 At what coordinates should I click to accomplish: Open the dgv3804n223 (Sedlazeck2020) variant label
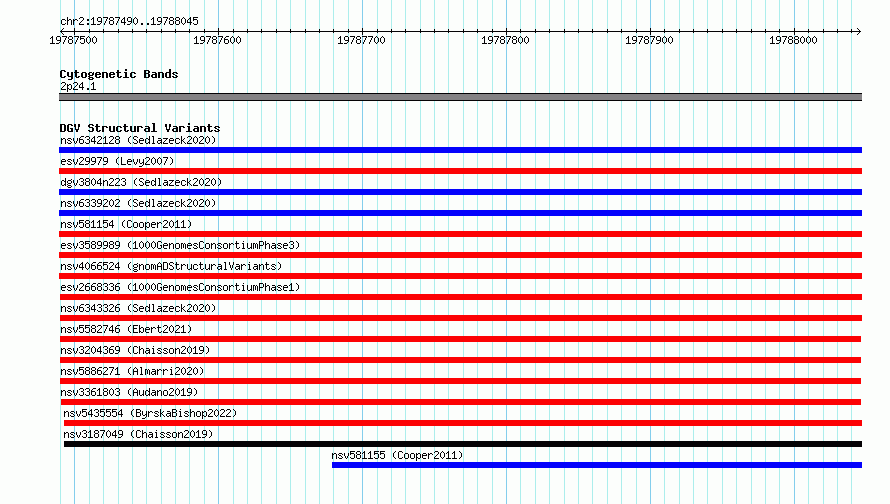pyautogui.click(x=141, y=182)
